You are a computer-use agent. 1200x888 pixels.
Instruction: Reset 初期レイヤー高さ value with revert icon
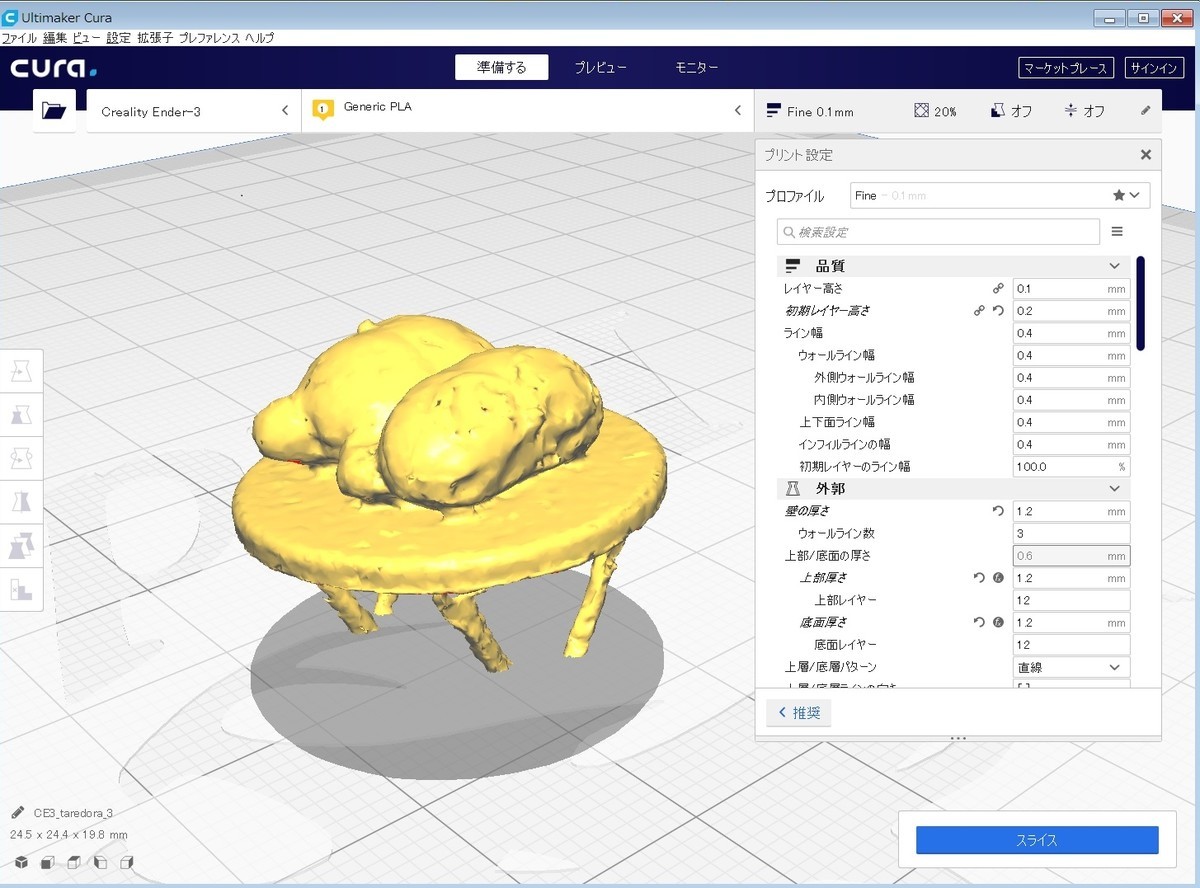[998, 311]
